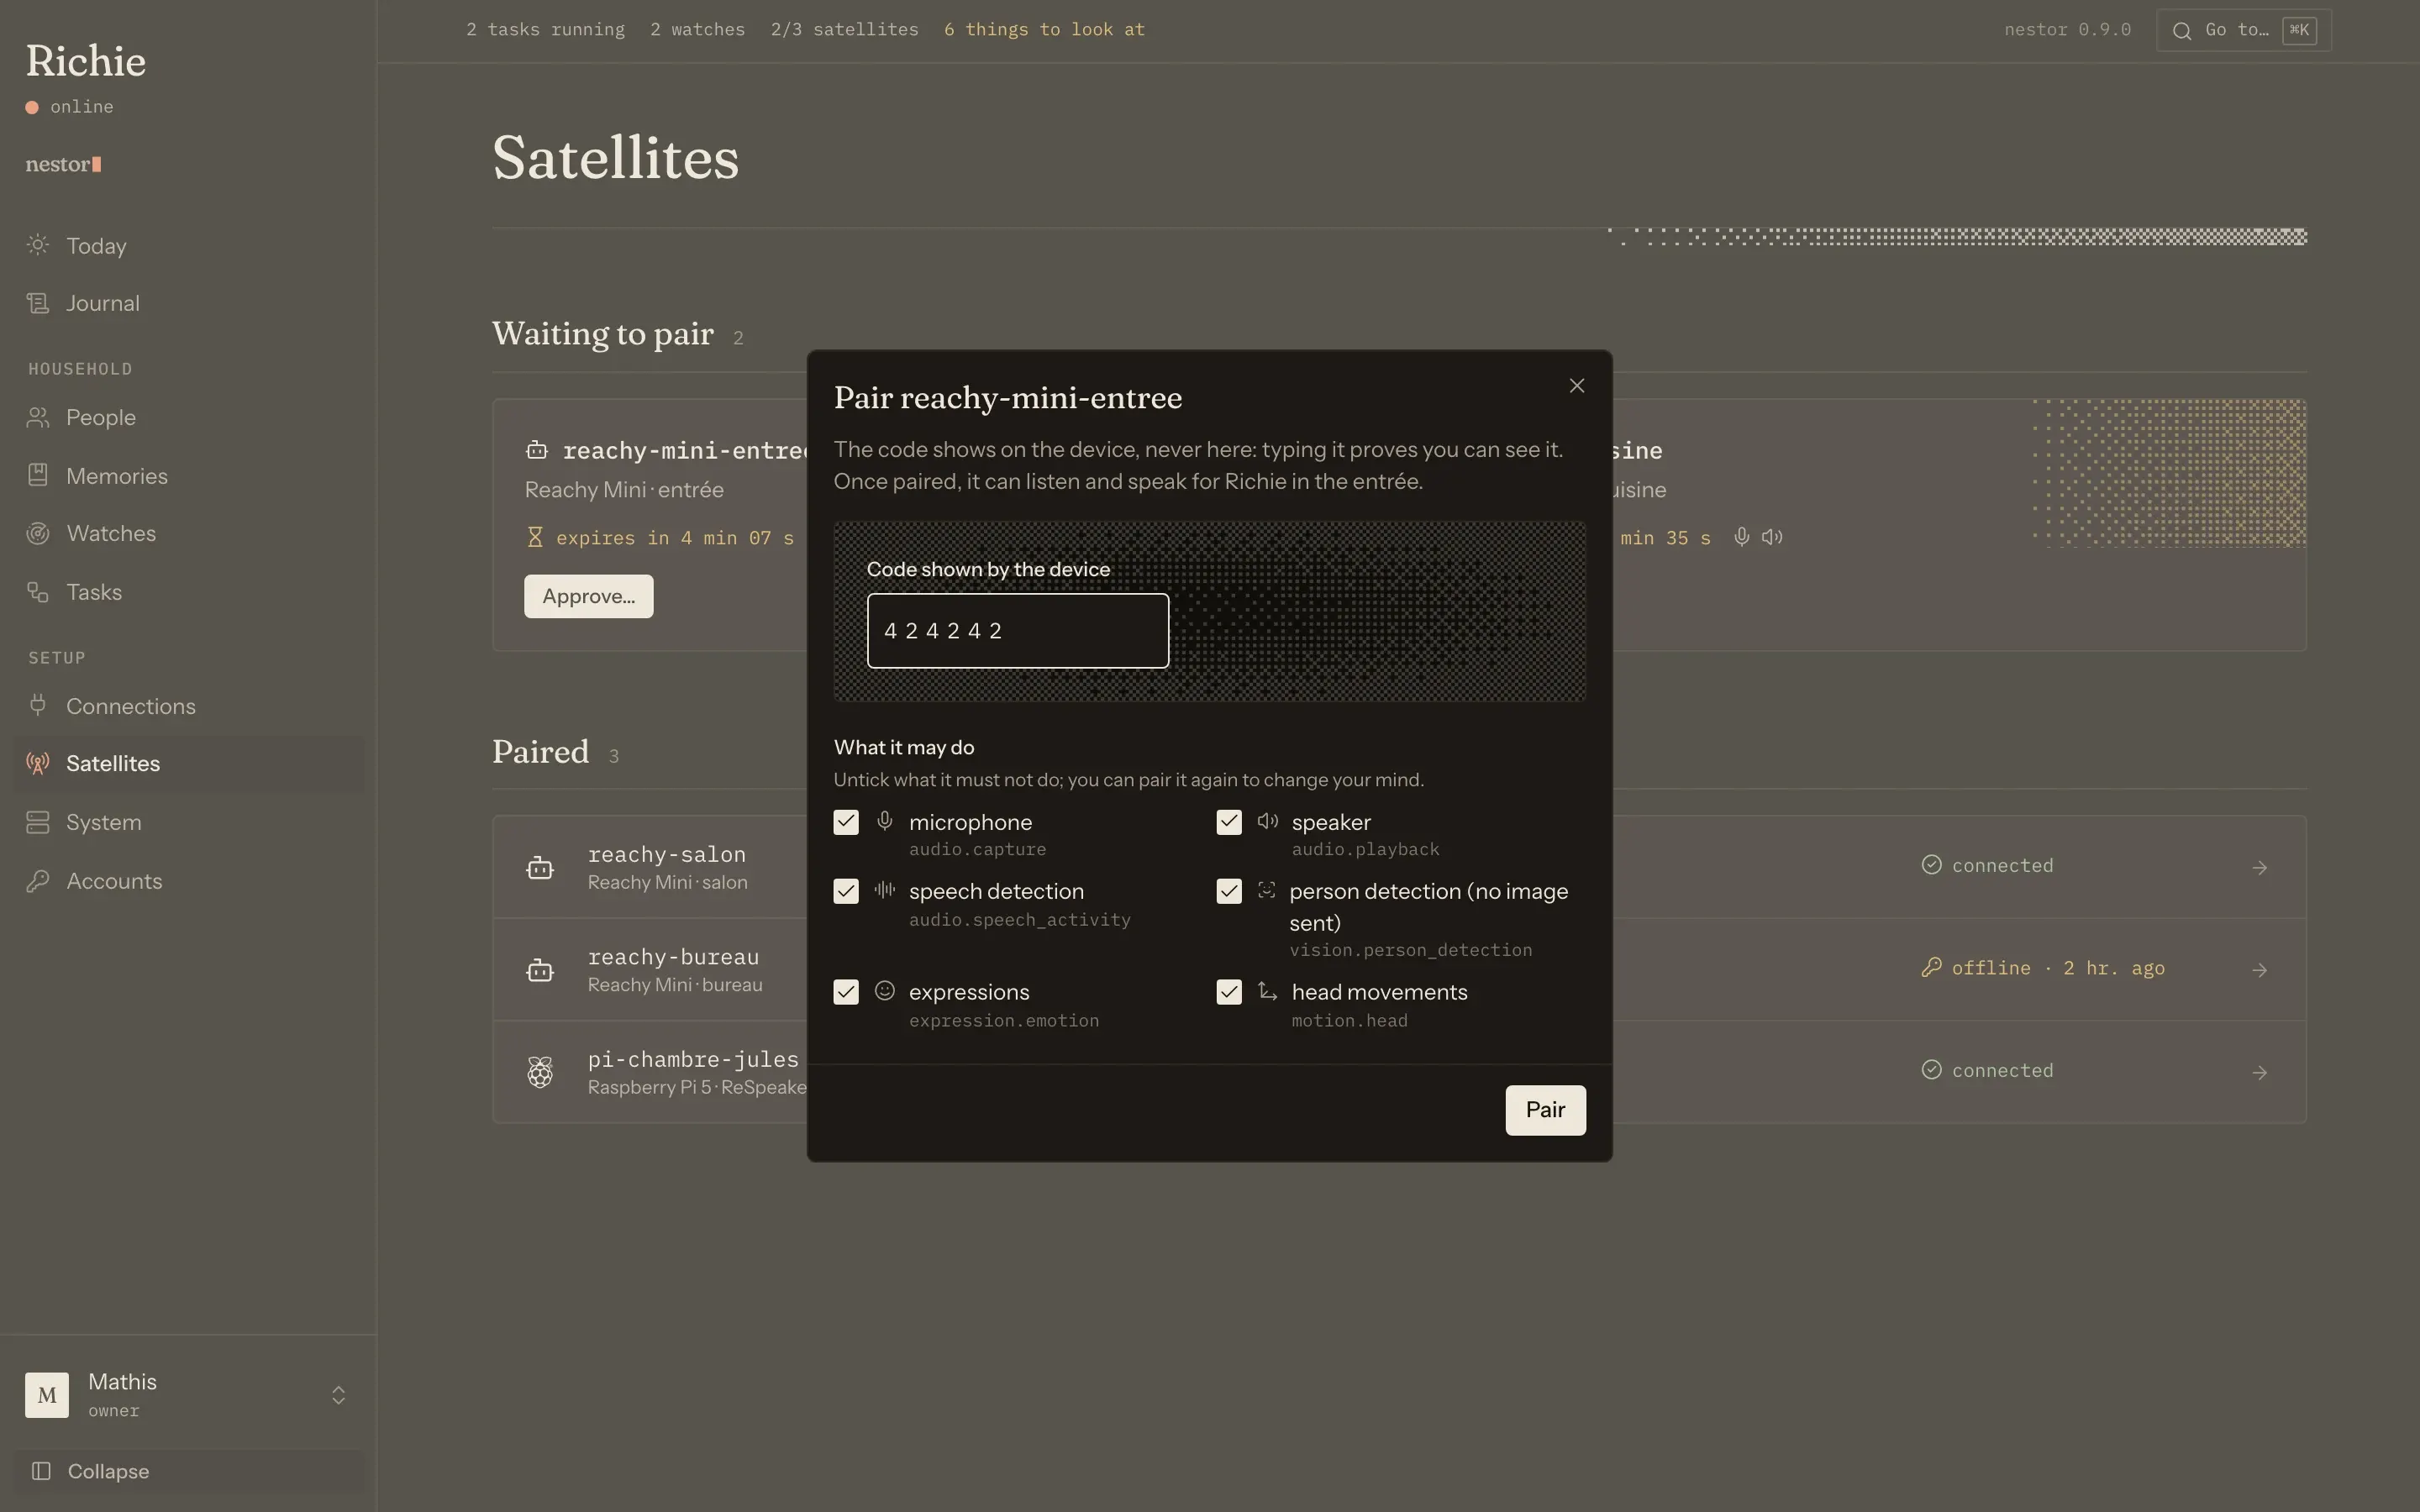This screenshot has height=1512, width=2420.
Task: Untick the speaker audio.playback checkbox
Action: [x=1229, y=822]
